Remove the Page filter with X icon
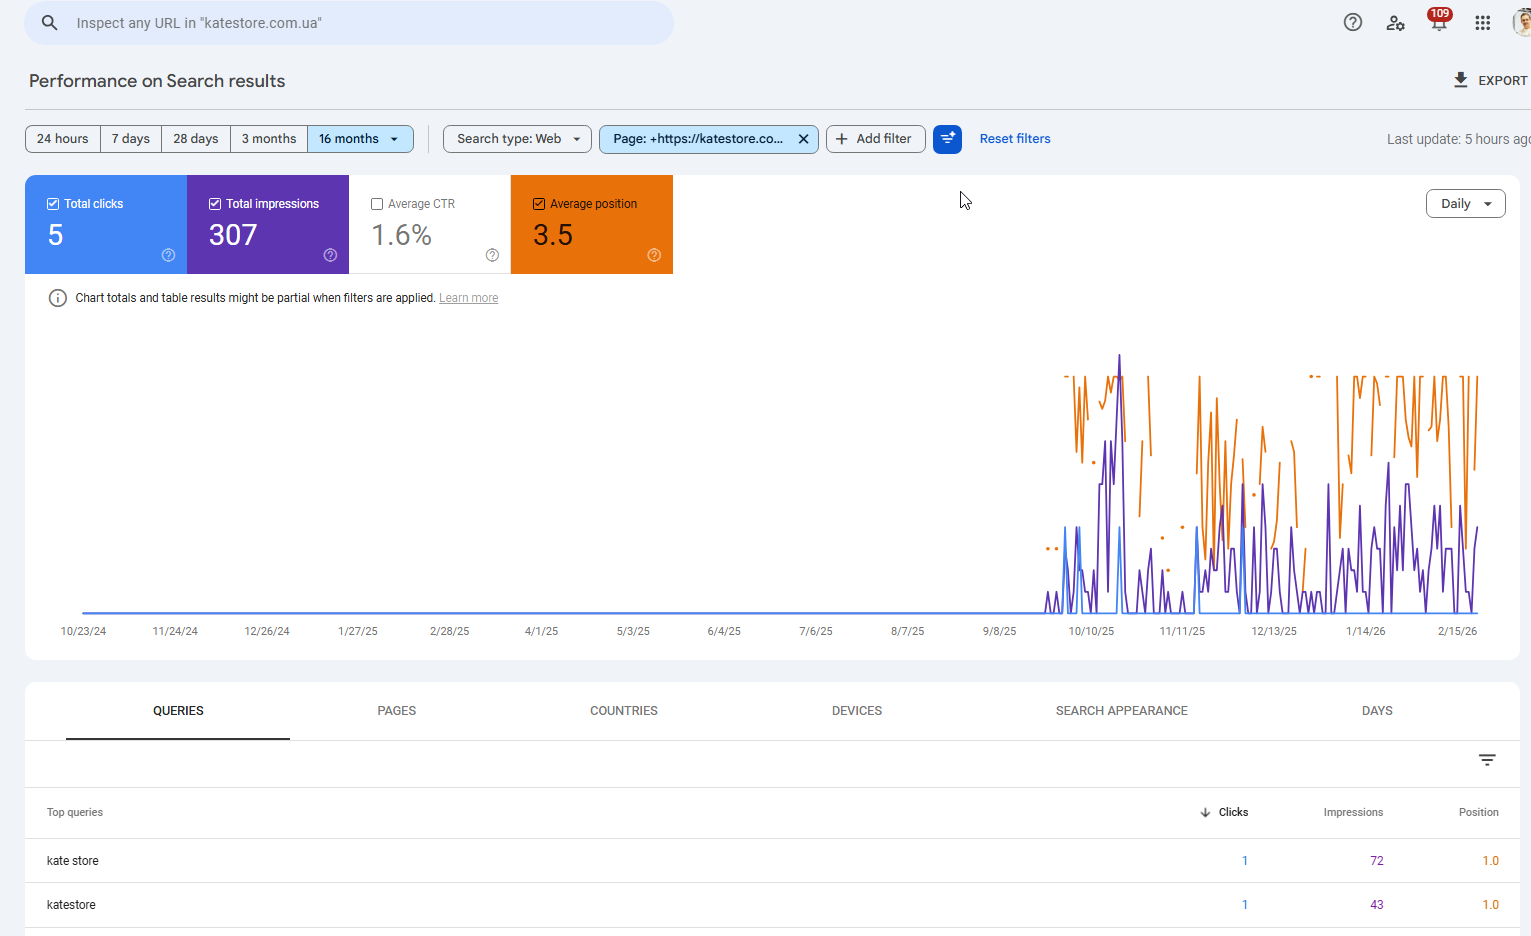 click(803, 139)
